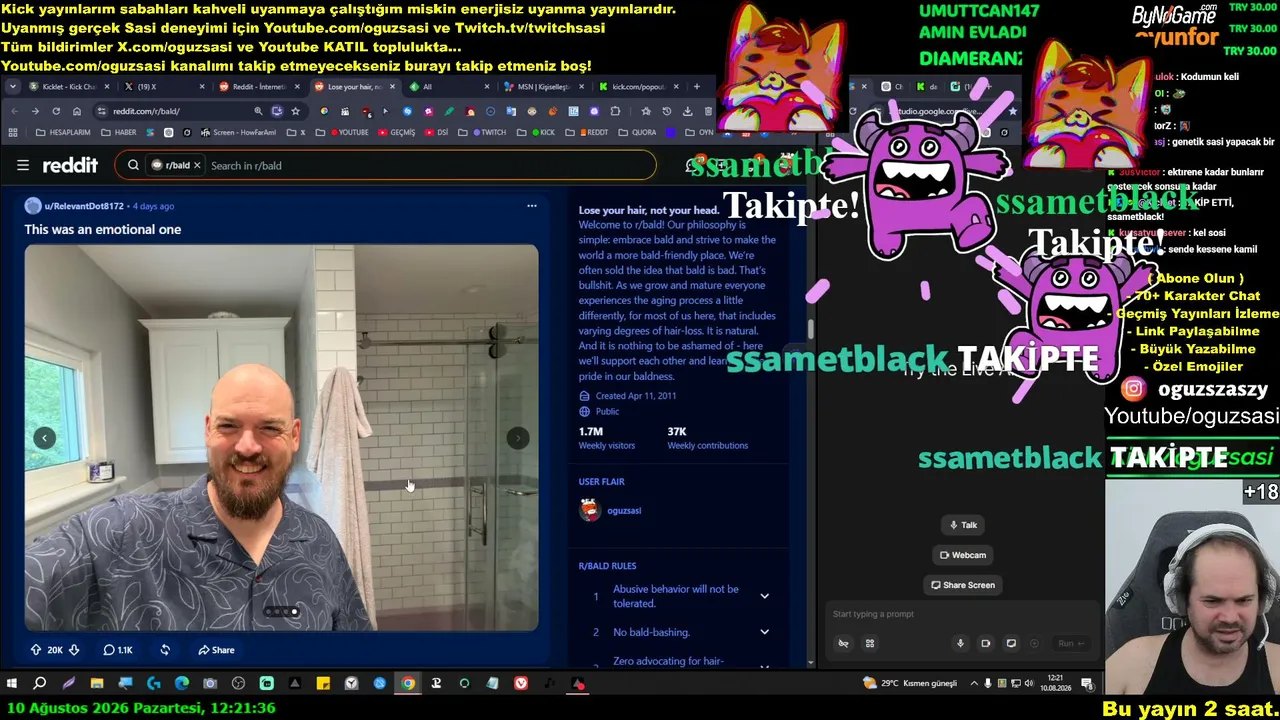The image size is (1280, 720).
Task: Show the previous image in the gallery
Action: tap(45, 438)
